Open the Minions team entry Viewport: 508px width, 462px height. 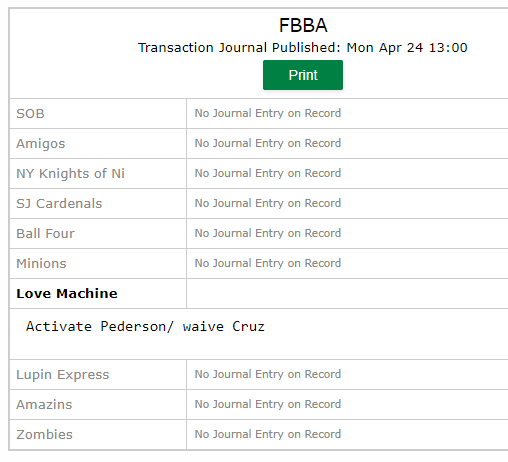41,264
